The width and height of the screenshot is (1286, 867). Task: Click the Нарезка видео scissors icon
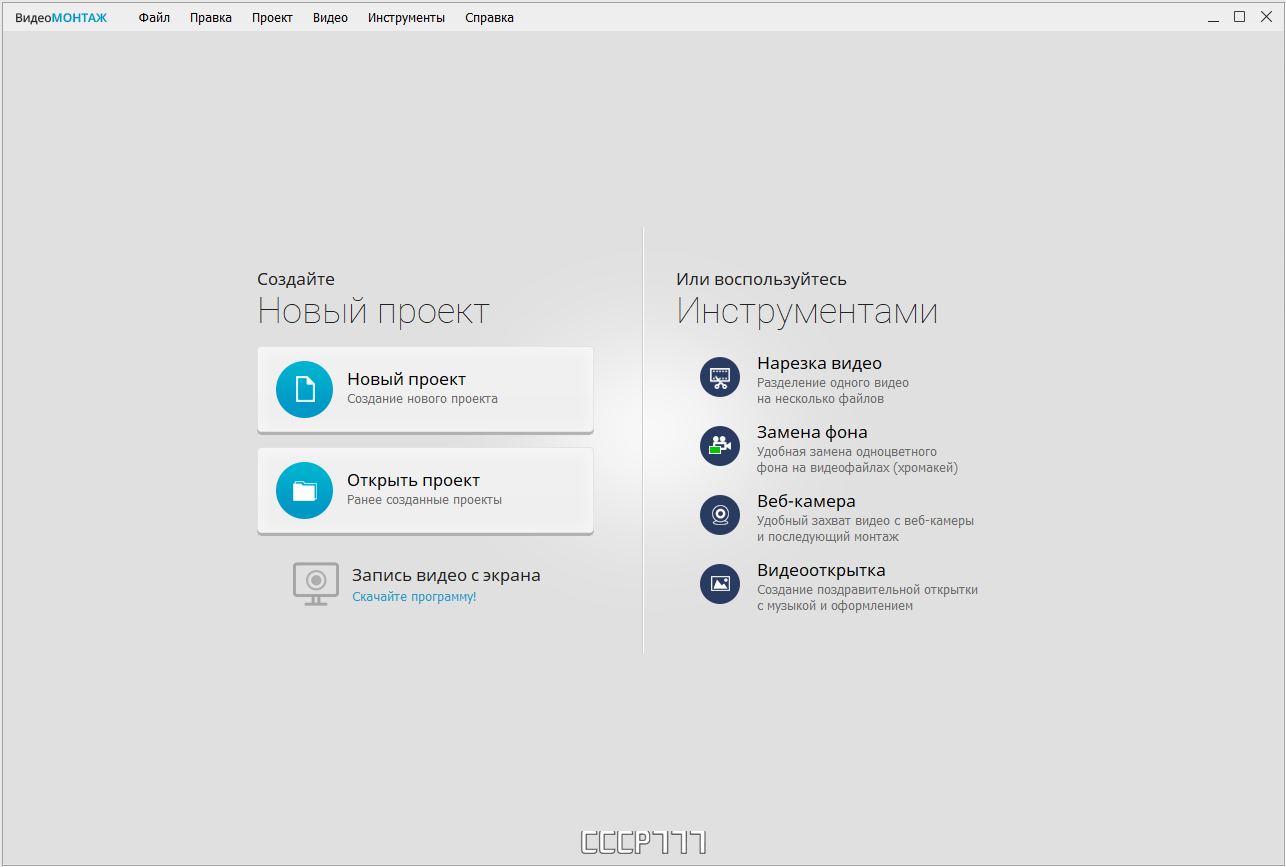[720, 377]
